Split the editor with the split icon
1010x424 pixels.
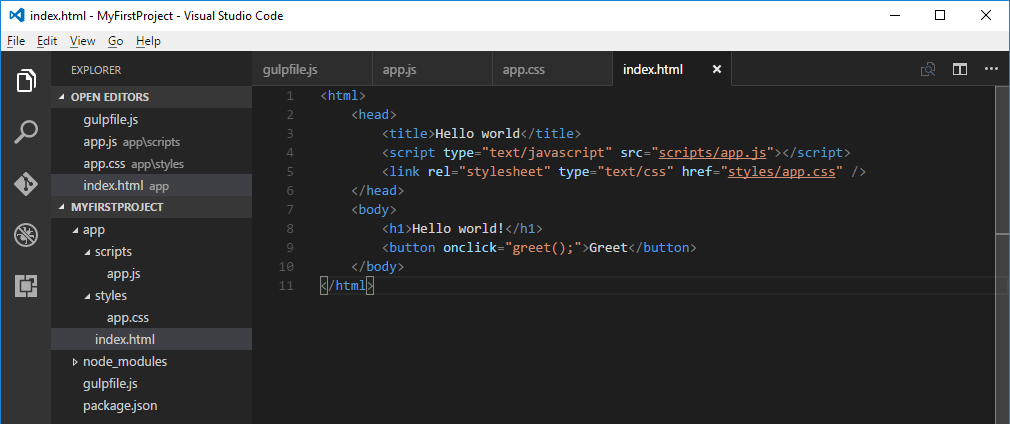pyautogui.click(x=960, y=70)
